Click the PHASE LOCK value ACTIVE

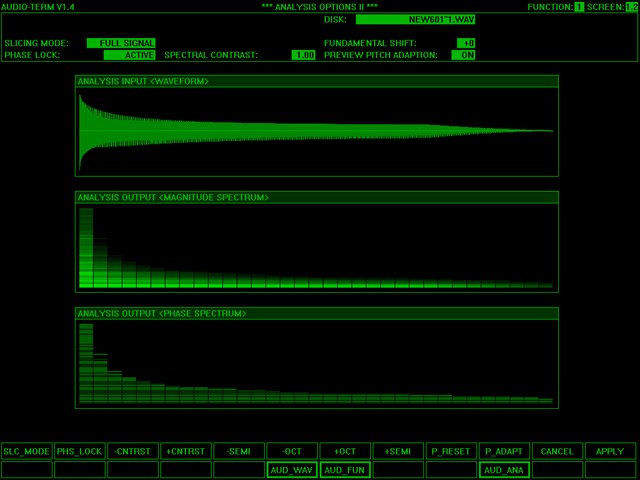(x=129, y=55)
